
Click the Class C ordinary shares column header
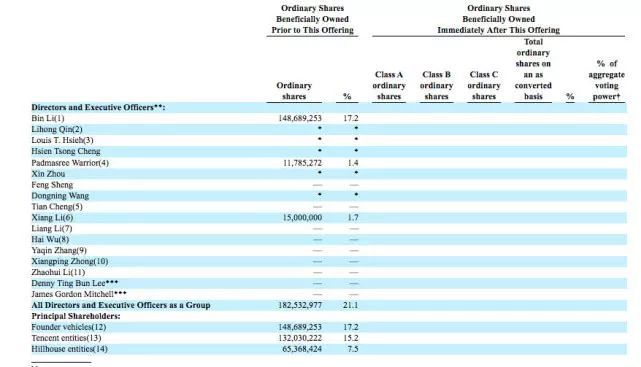click(x=484, y=86)
